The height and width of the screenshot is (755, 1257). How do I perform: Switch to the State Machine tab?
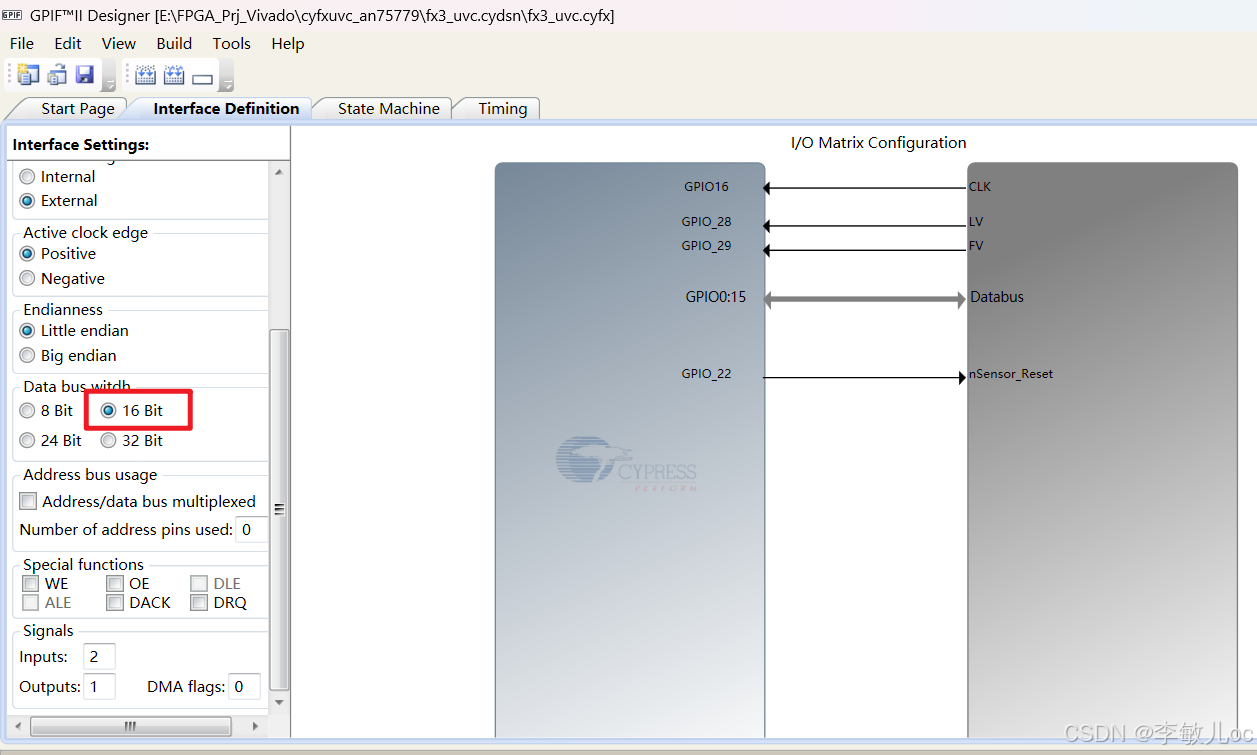coord(389,109)
